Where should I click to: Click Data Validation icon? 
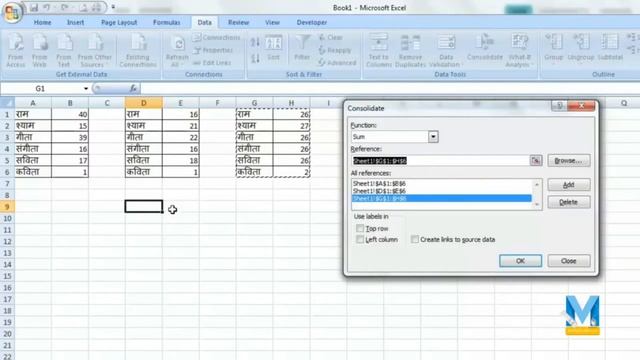446,51
